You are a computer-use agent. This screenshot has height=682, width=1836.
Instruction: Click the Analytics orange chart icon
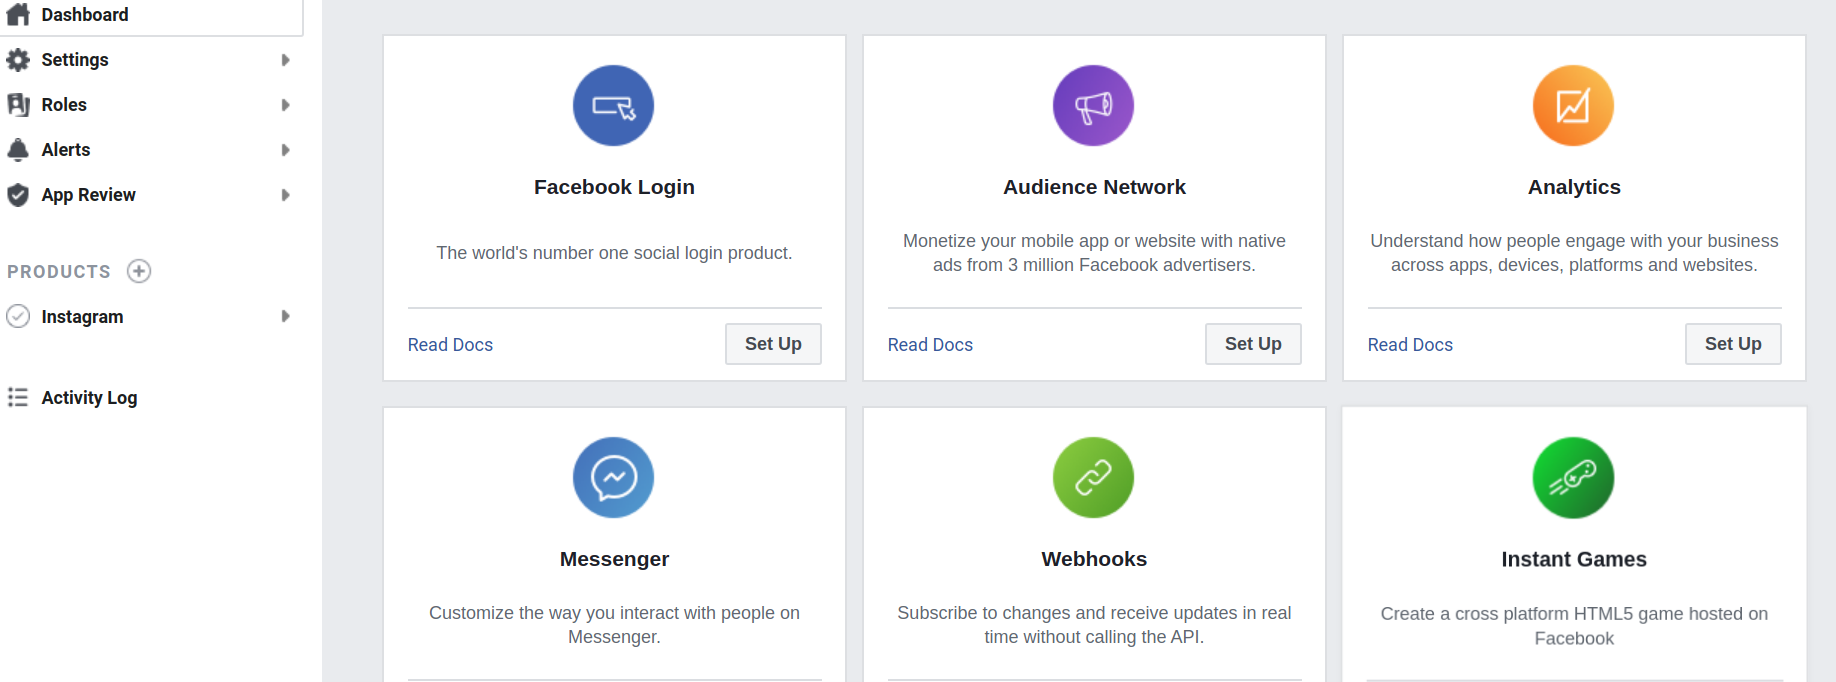click(x=1573, y=106)
